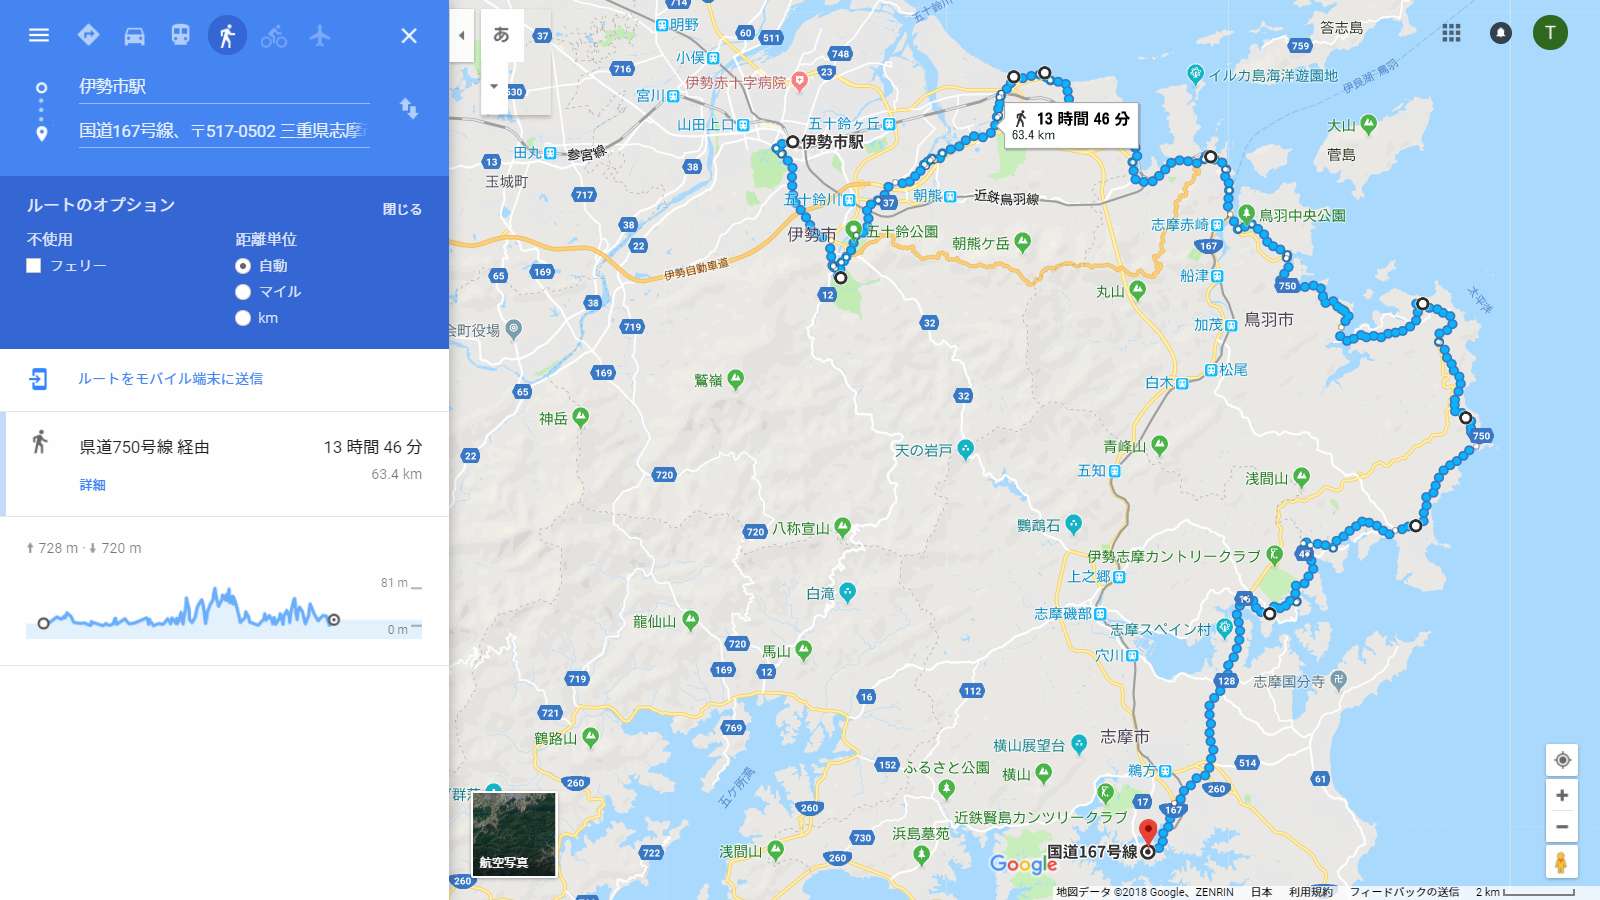
Task: Open the input language dropdown arrow
Action: [494, 86]
